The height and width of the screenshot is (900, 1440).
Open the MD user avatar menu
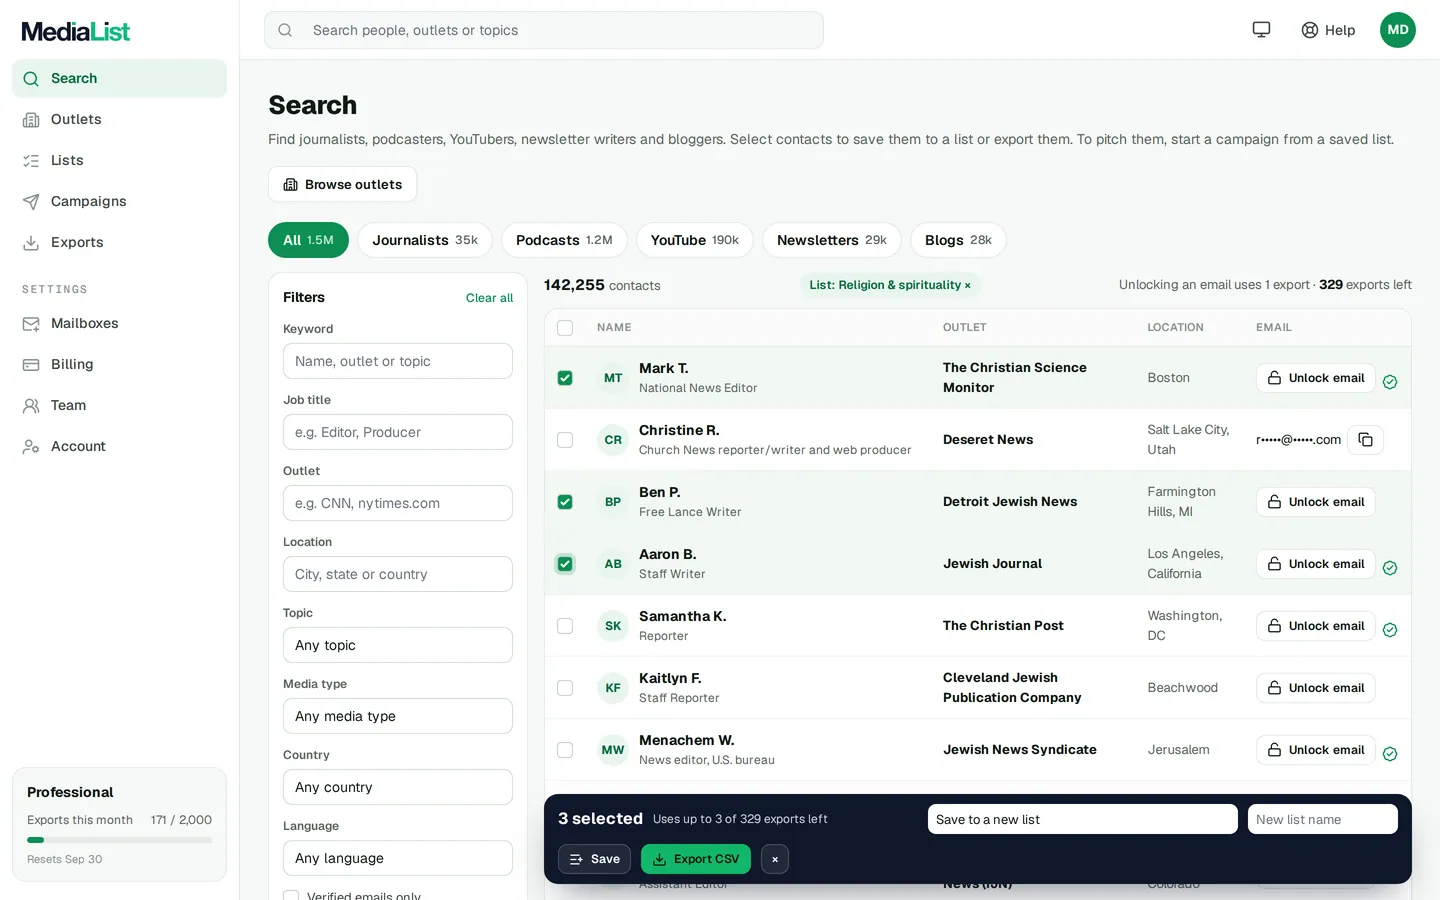click(1398, 30)
